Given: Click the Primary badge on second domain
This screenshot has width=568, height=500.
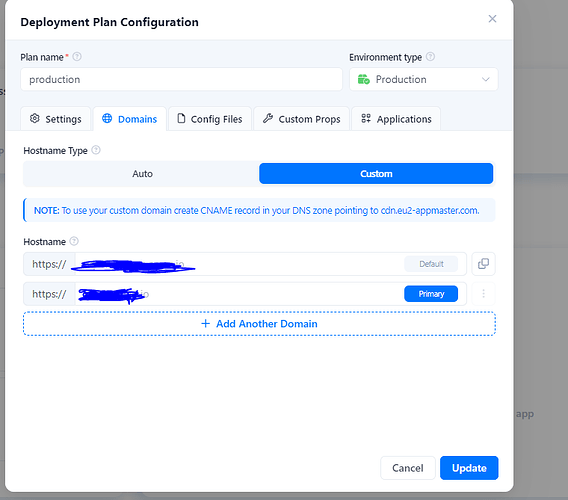Looking at the screenshot, I should 431,294.
